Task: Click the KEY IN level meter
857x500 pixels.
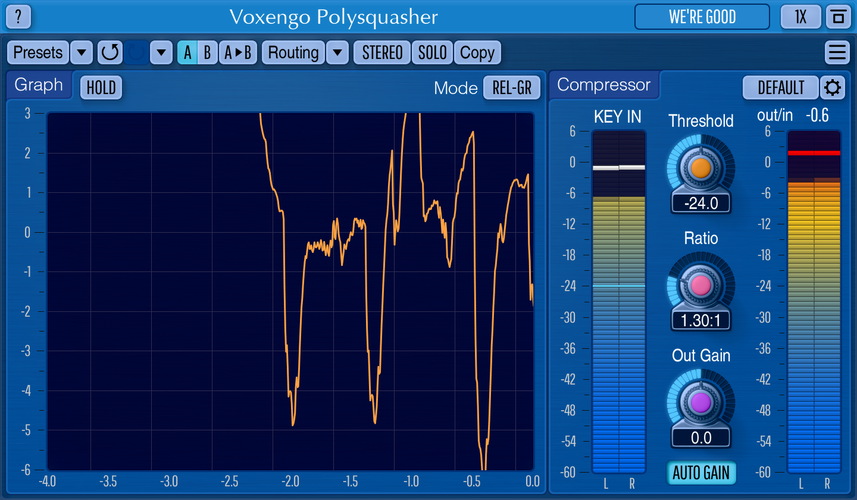Action: pos(619,302)
